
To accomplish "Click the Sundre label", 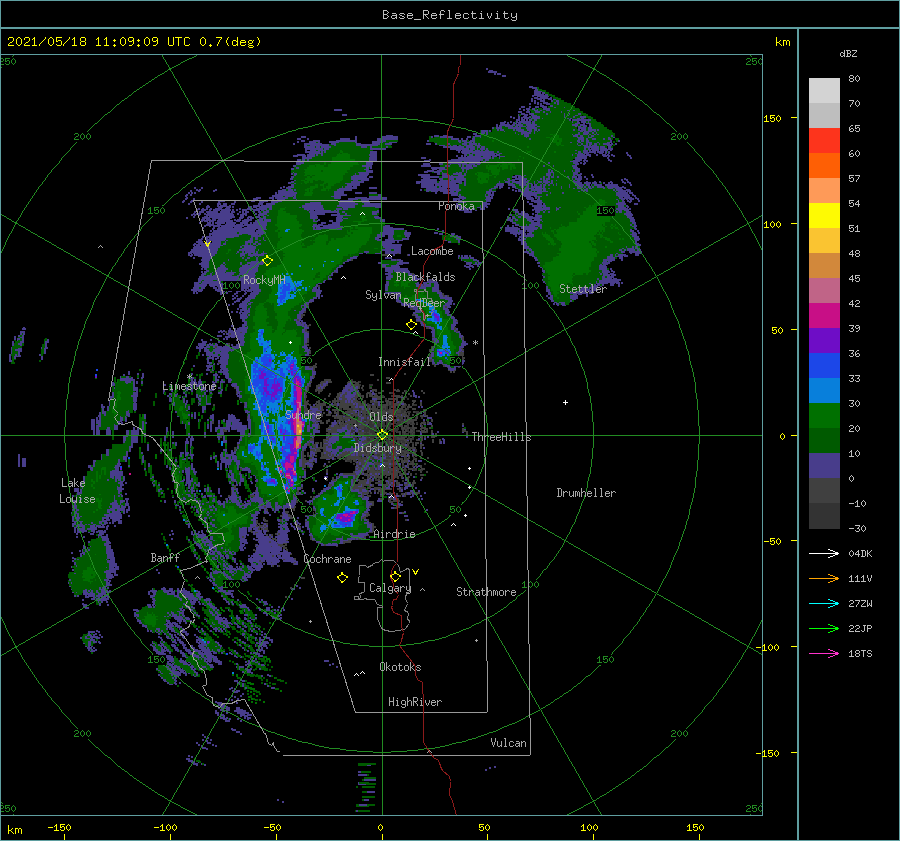I will pos(303,415).
